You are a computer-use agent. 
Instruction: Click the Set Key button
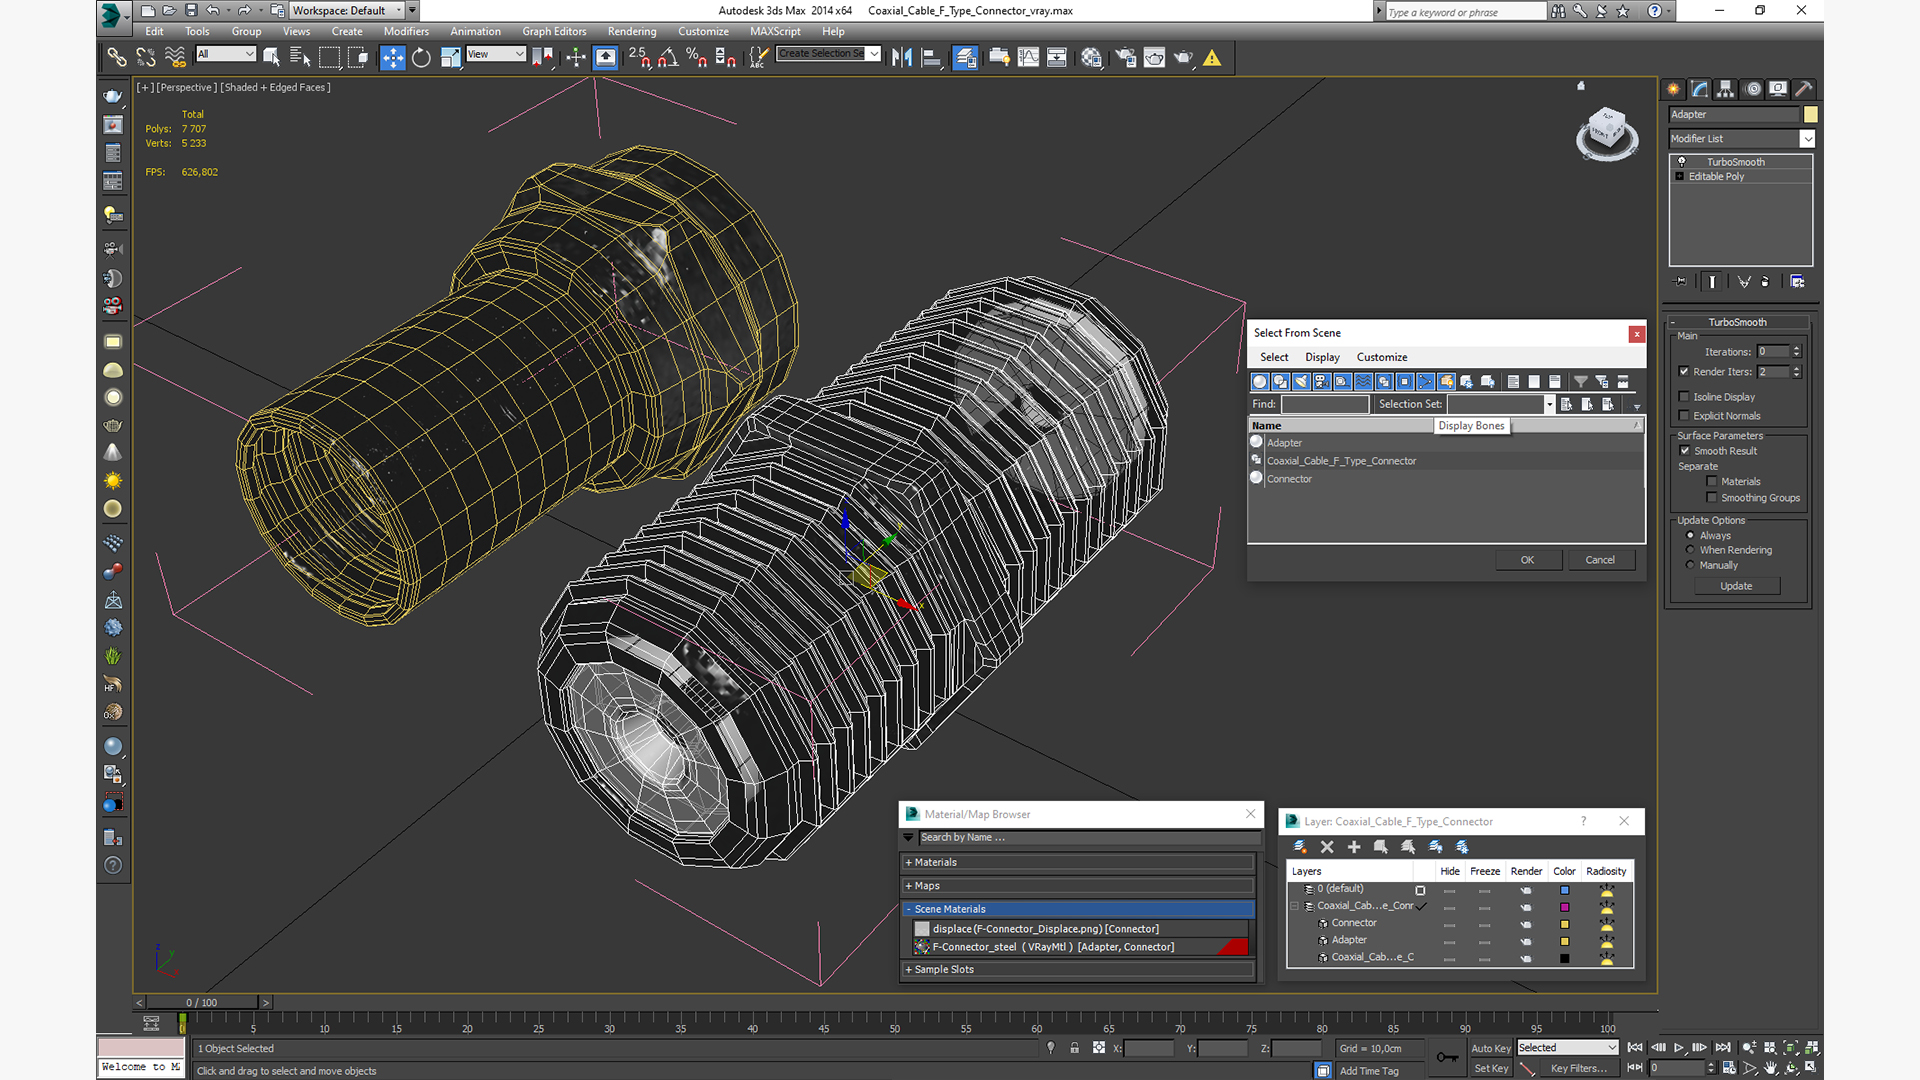pos(1490,1068)
